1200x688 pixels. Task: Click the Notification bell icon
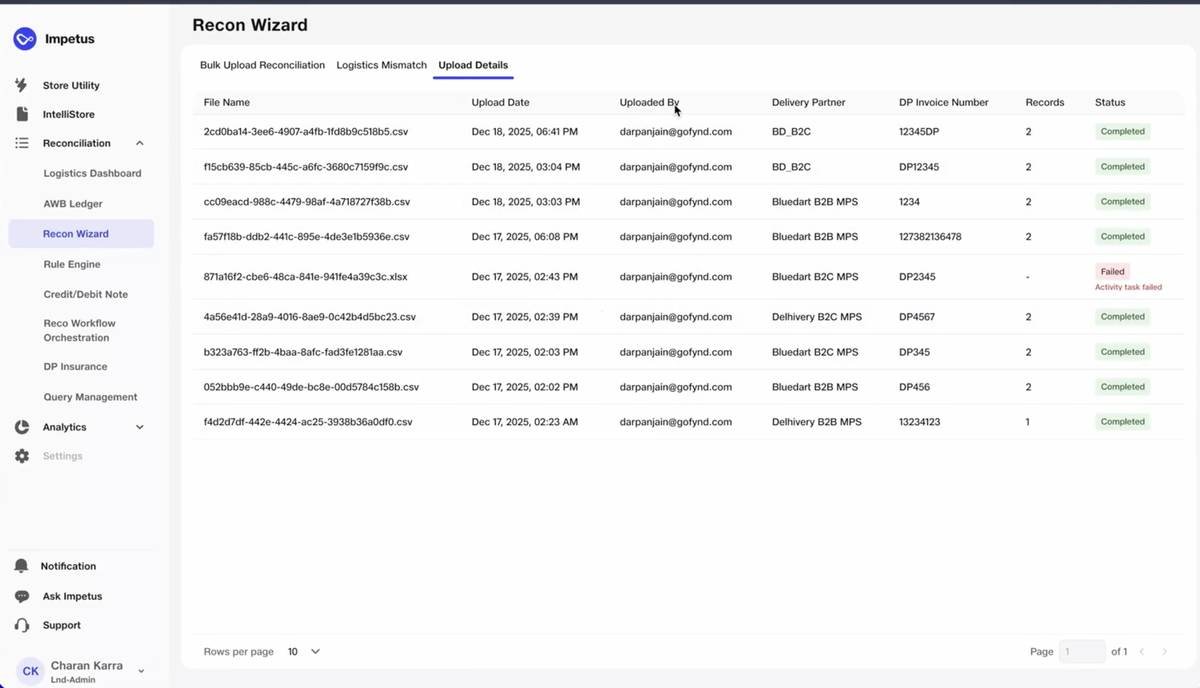(21, 566)
